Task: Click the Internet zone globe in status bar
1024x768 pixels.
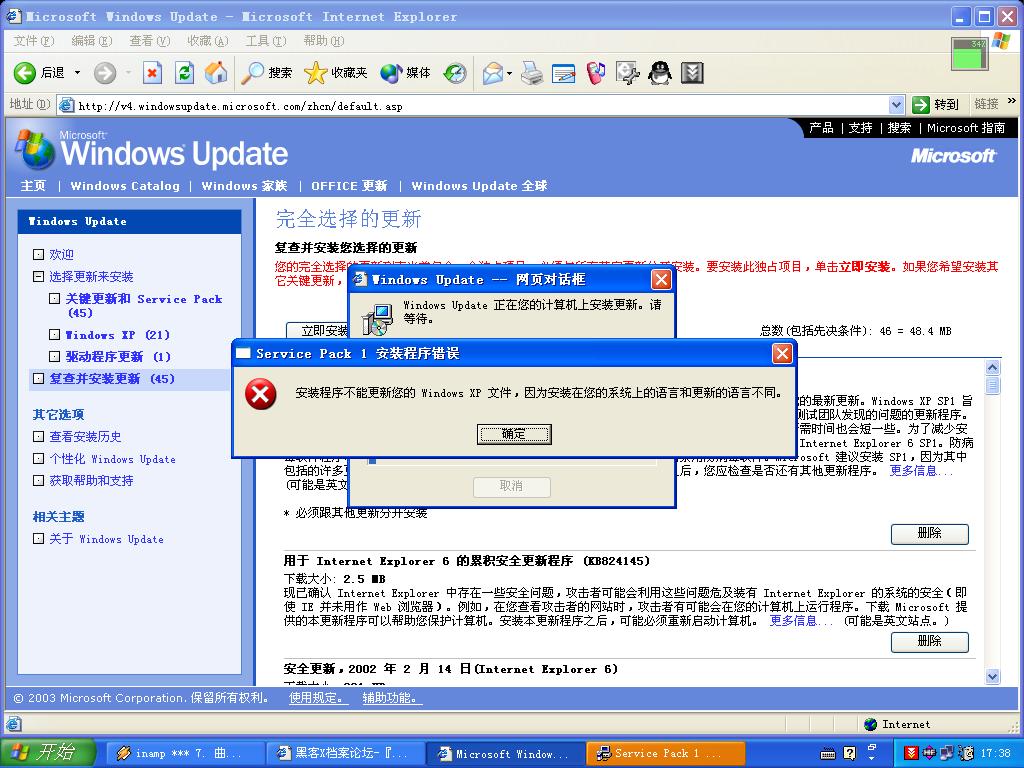Action: 870,724
